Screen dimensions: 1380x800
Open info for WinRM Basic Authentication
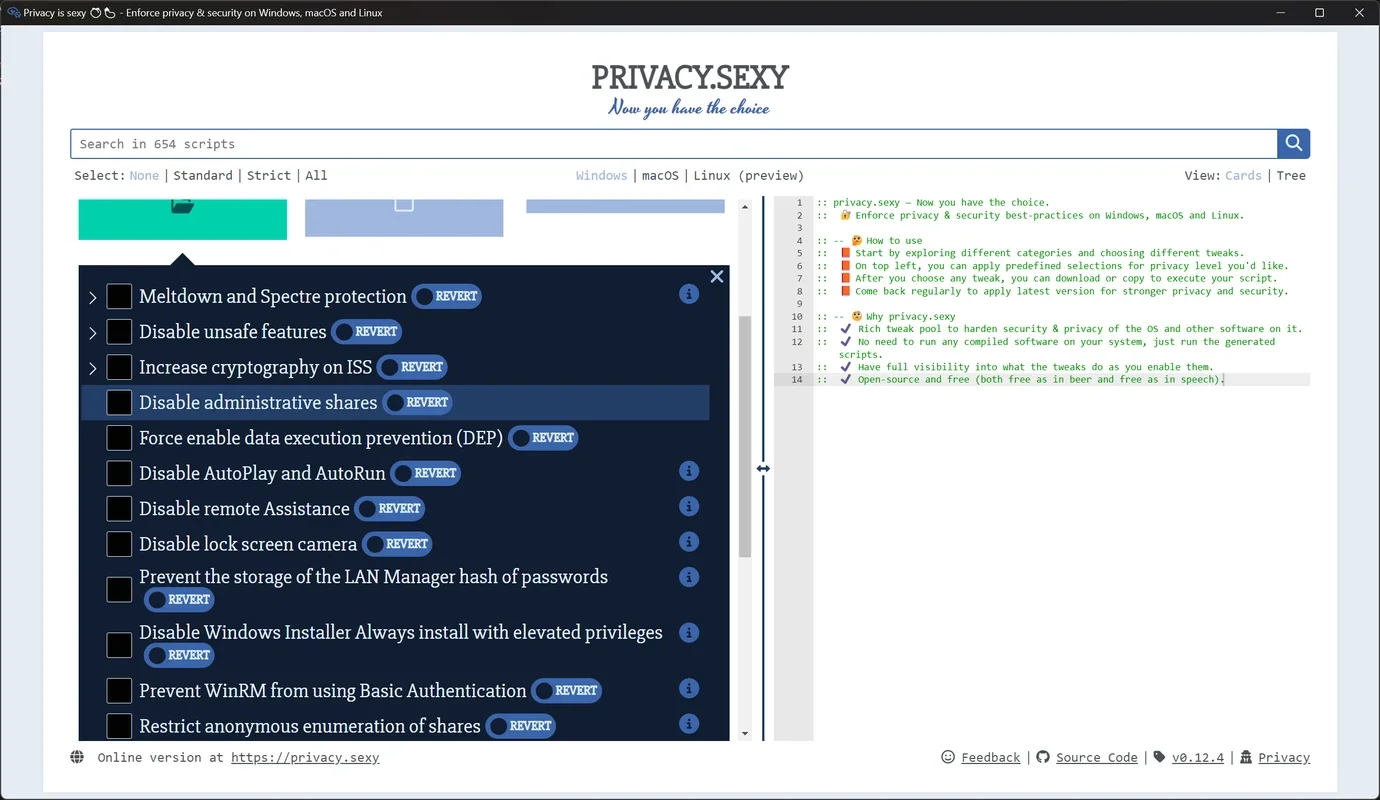688,688
